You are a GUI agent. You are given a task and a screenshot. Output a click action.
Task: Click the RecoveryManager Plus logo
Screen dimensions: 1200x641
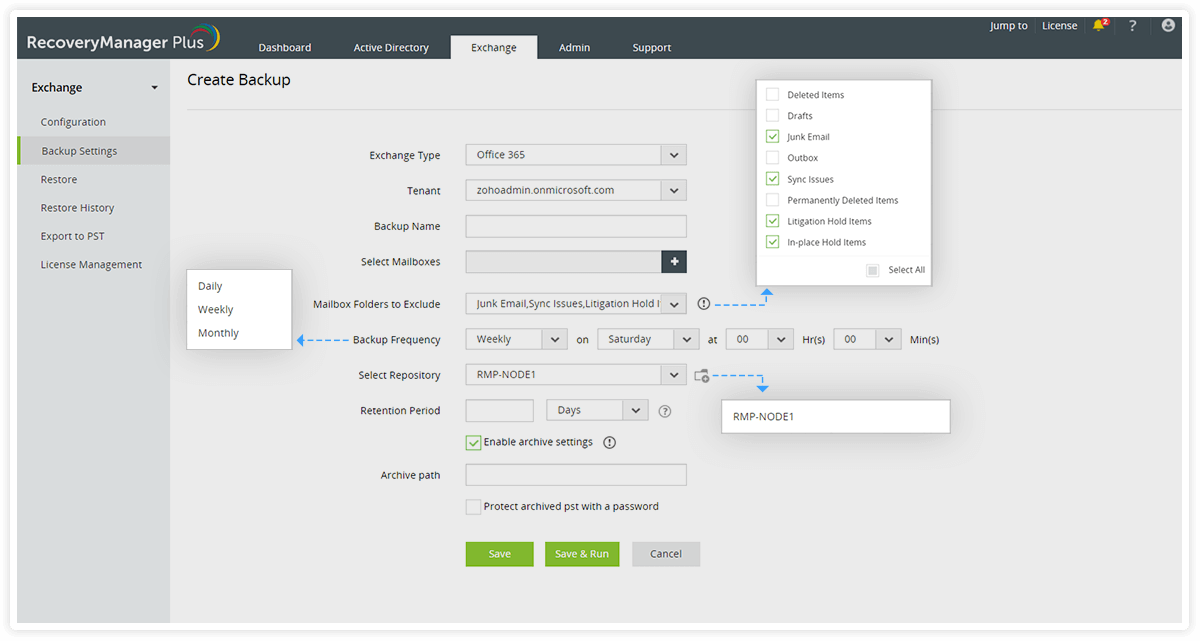[122, 40]
